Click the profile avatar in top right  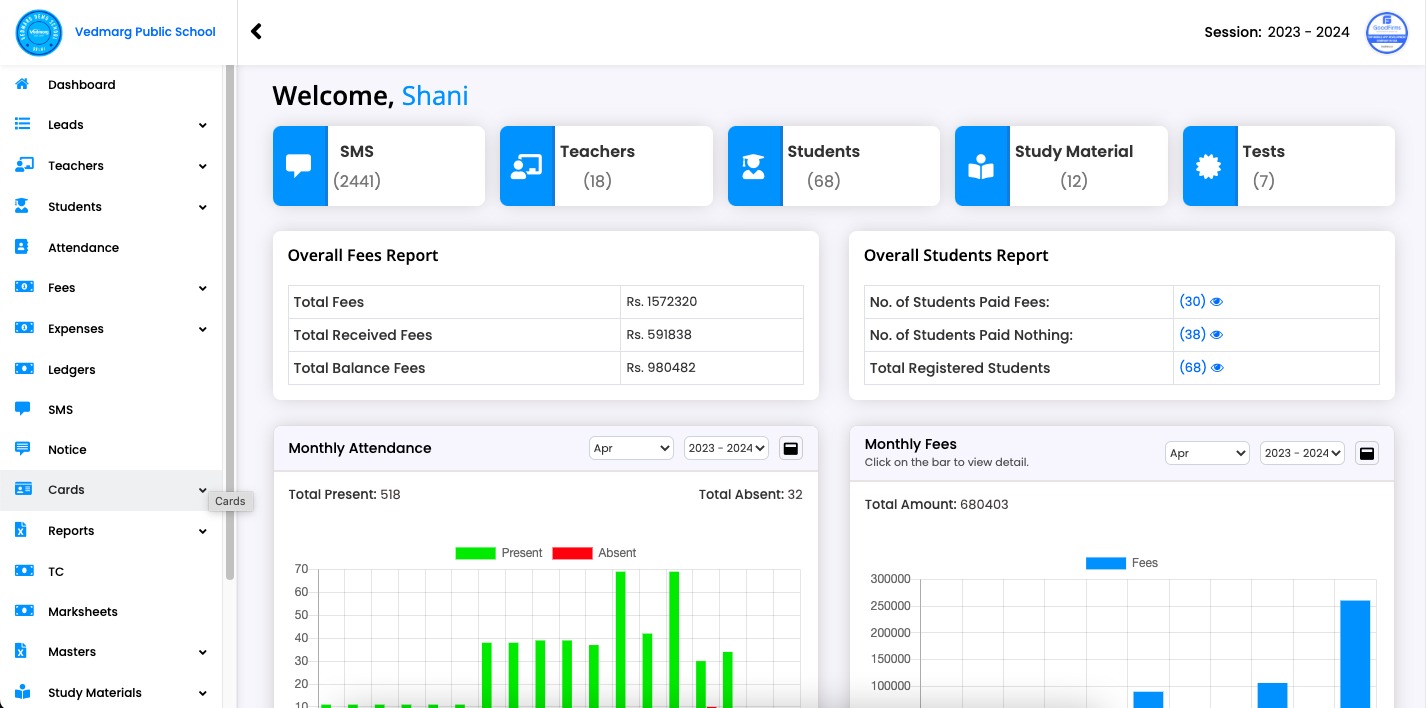1386,33
